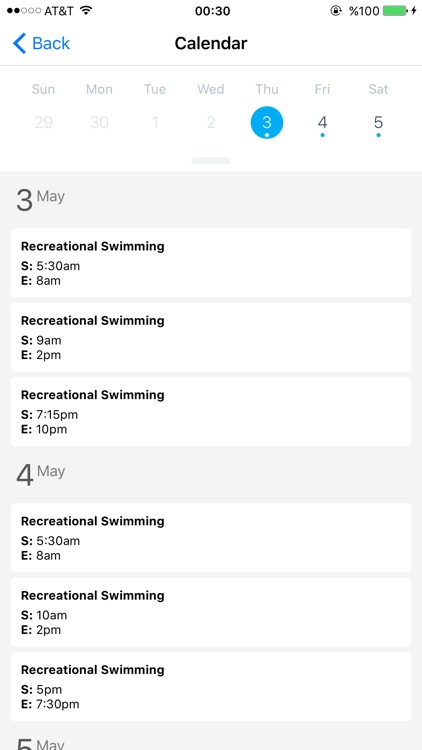Select Friday the 4th in week strip
The height and width of the screenshot is (750, 422).
click(x=322, y=123)
